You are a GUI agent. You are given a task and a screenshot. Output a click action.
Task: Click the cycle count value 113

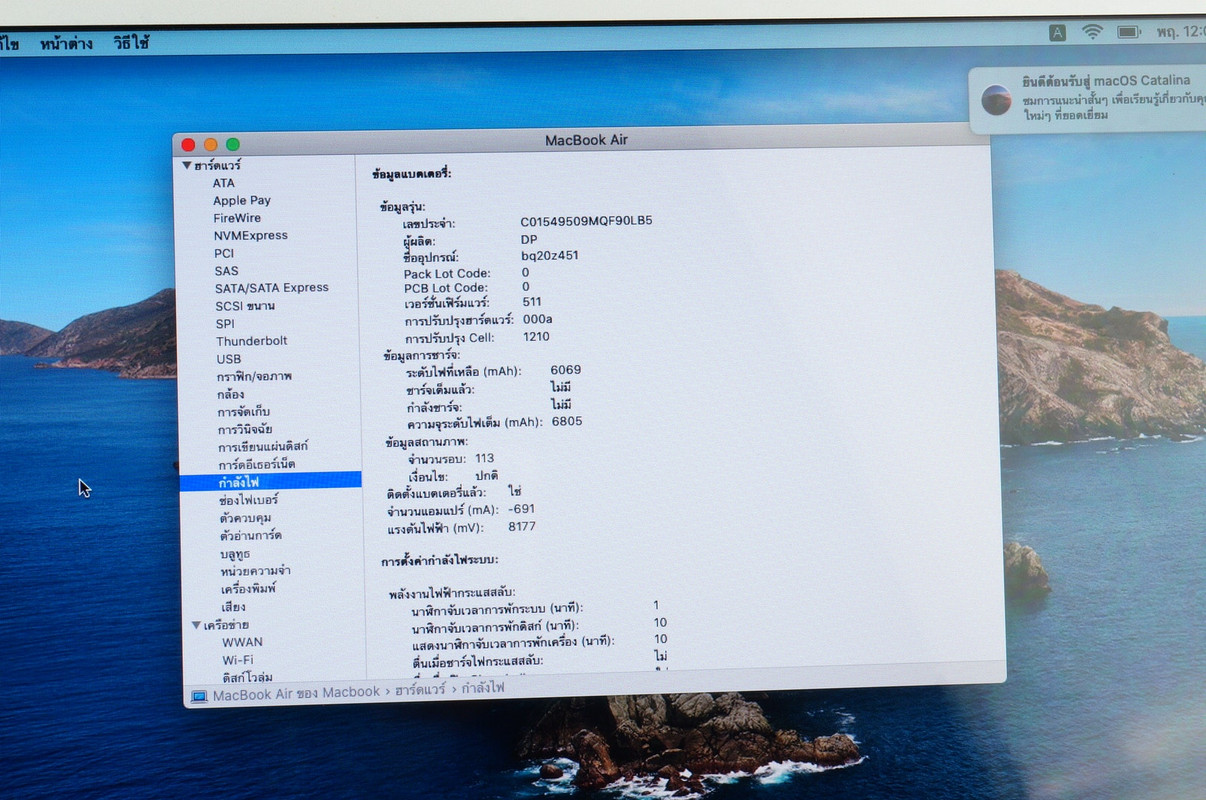pyautogui.click(x=485, y=459)
